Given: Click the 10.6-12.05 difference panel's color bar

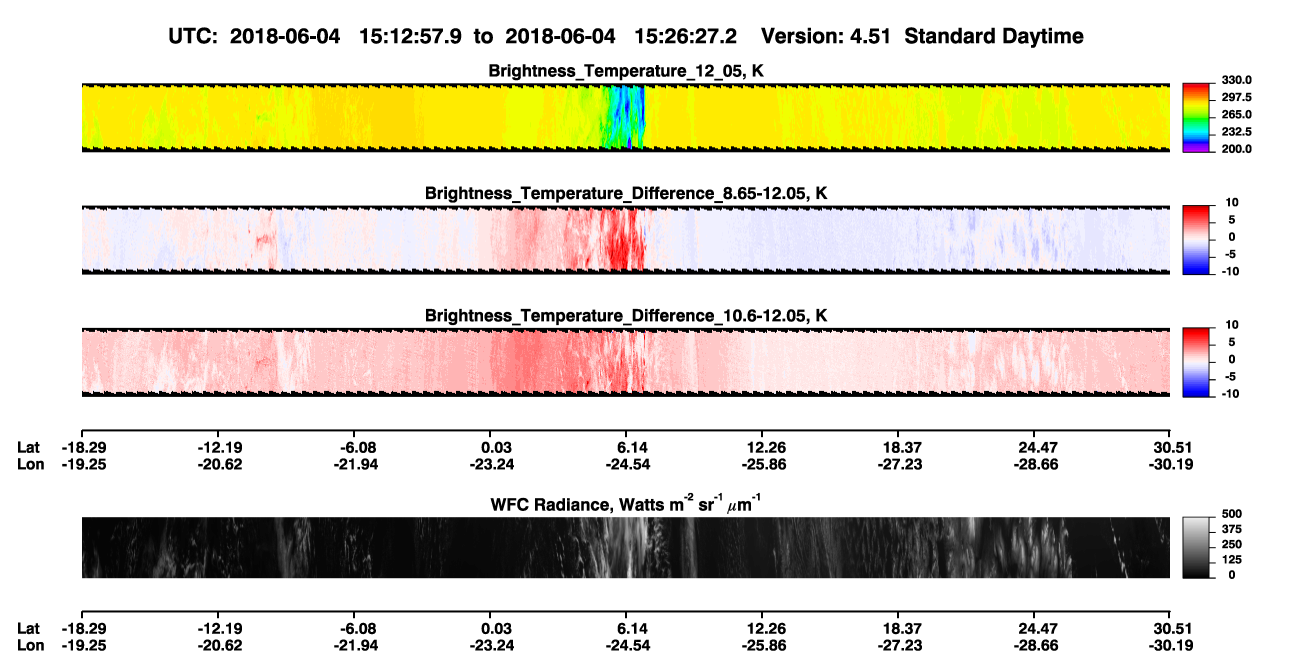Looking at the screenshot, I should [1196, 362].
